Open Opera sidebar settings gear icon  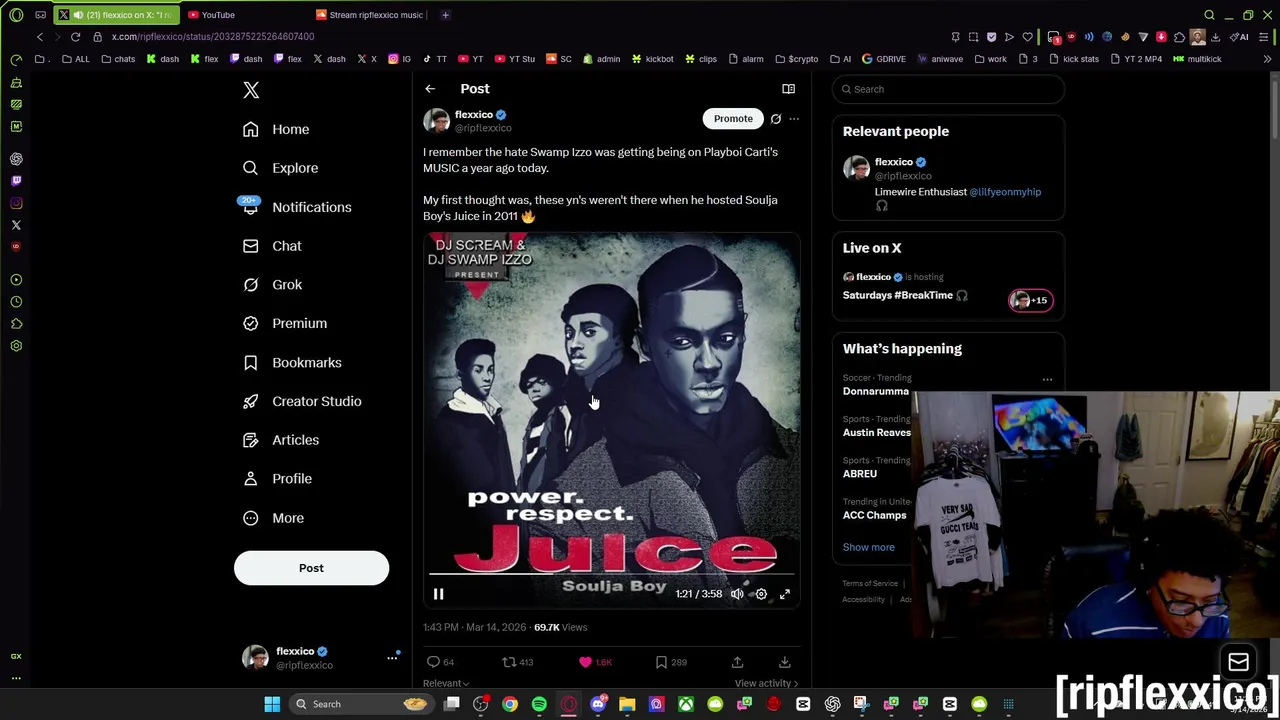tap(16, 346)
